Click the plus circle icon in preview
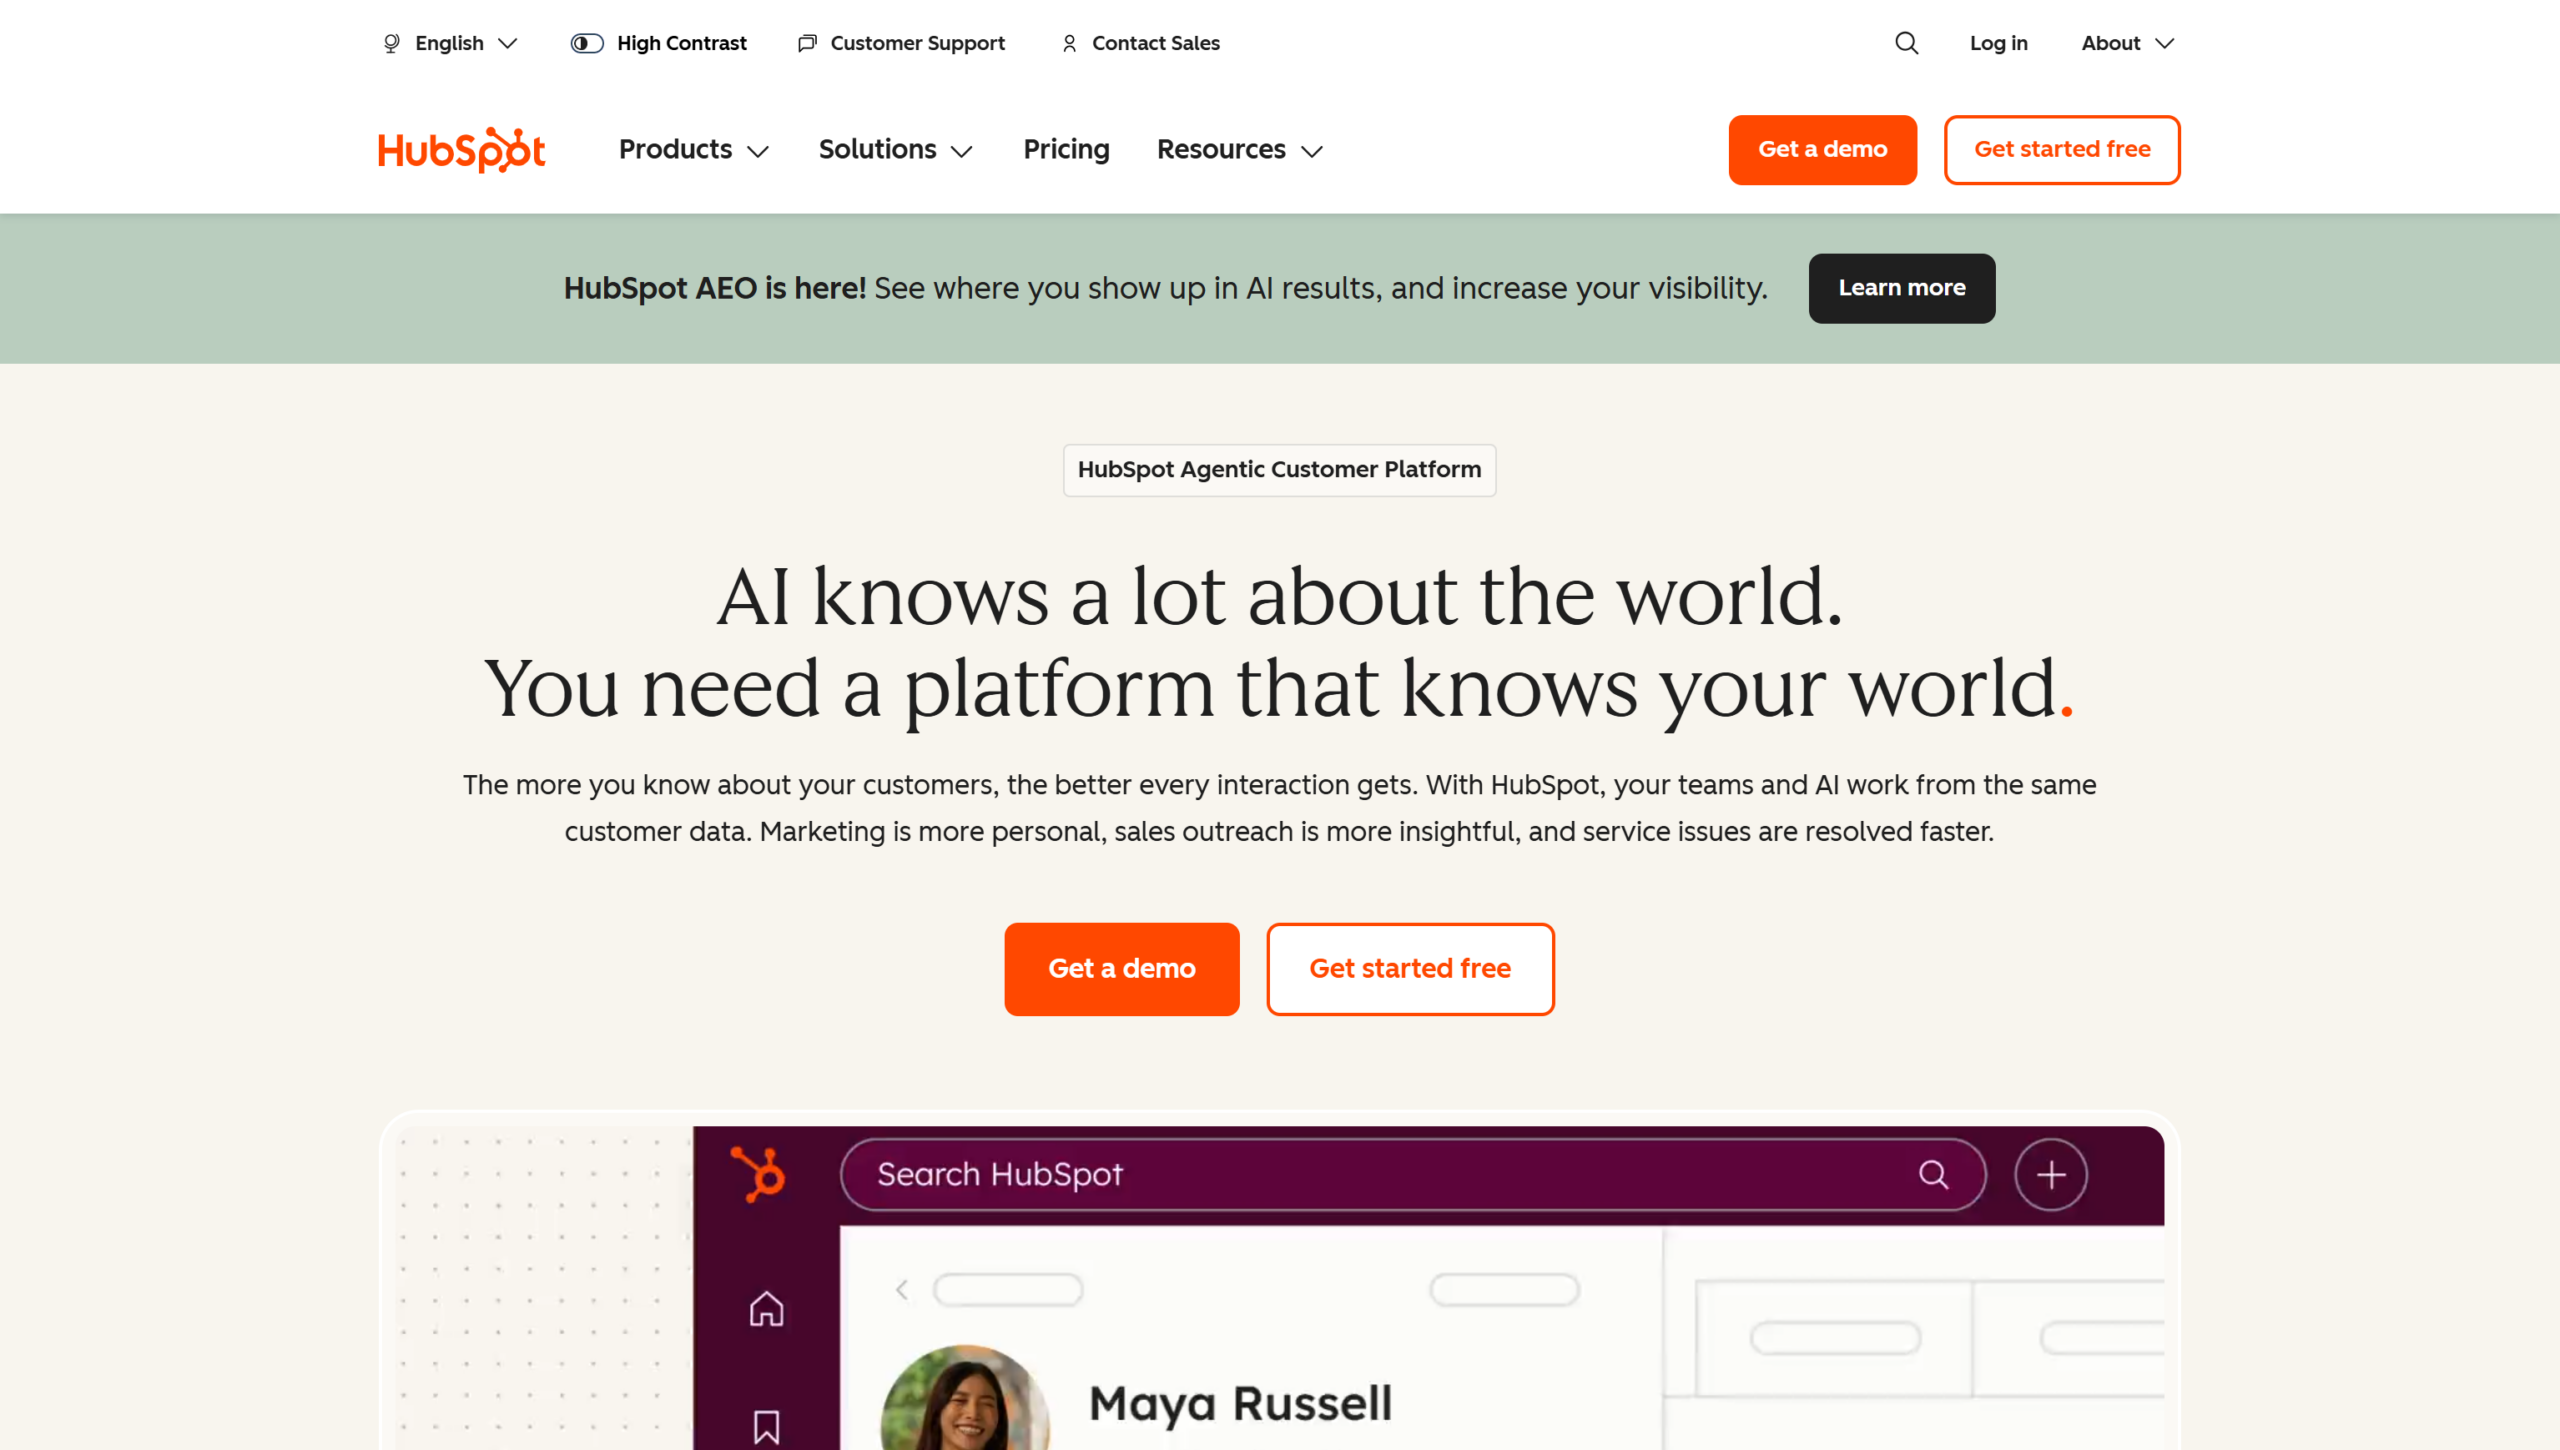This screenshot has height=1450, width=2560. click(2051, 1174)
